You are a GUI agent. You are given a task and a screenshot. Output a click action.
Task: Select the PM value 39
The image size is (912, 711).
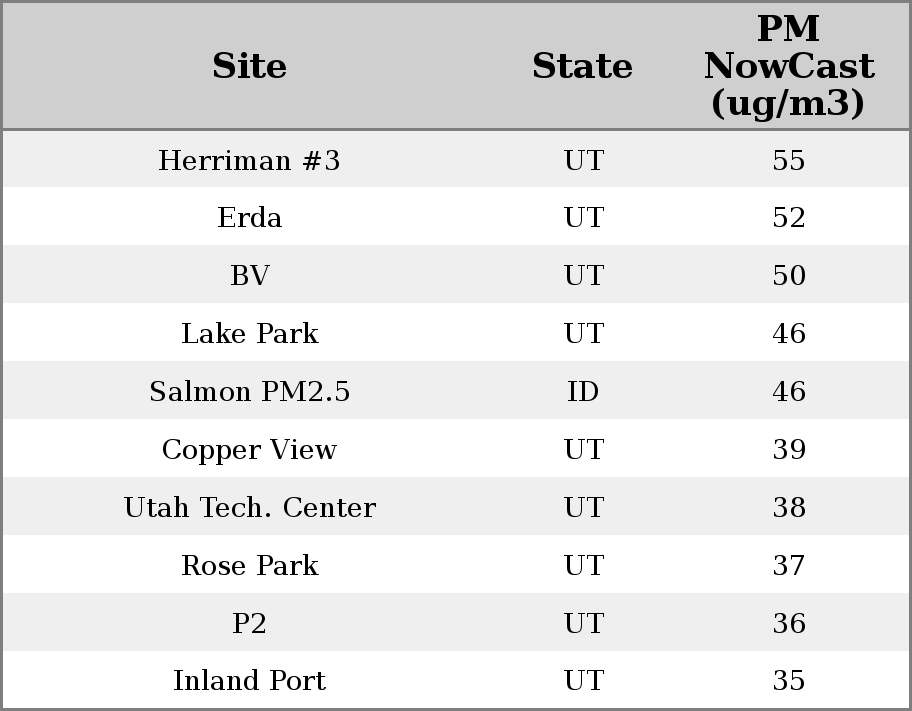point(788,450)
